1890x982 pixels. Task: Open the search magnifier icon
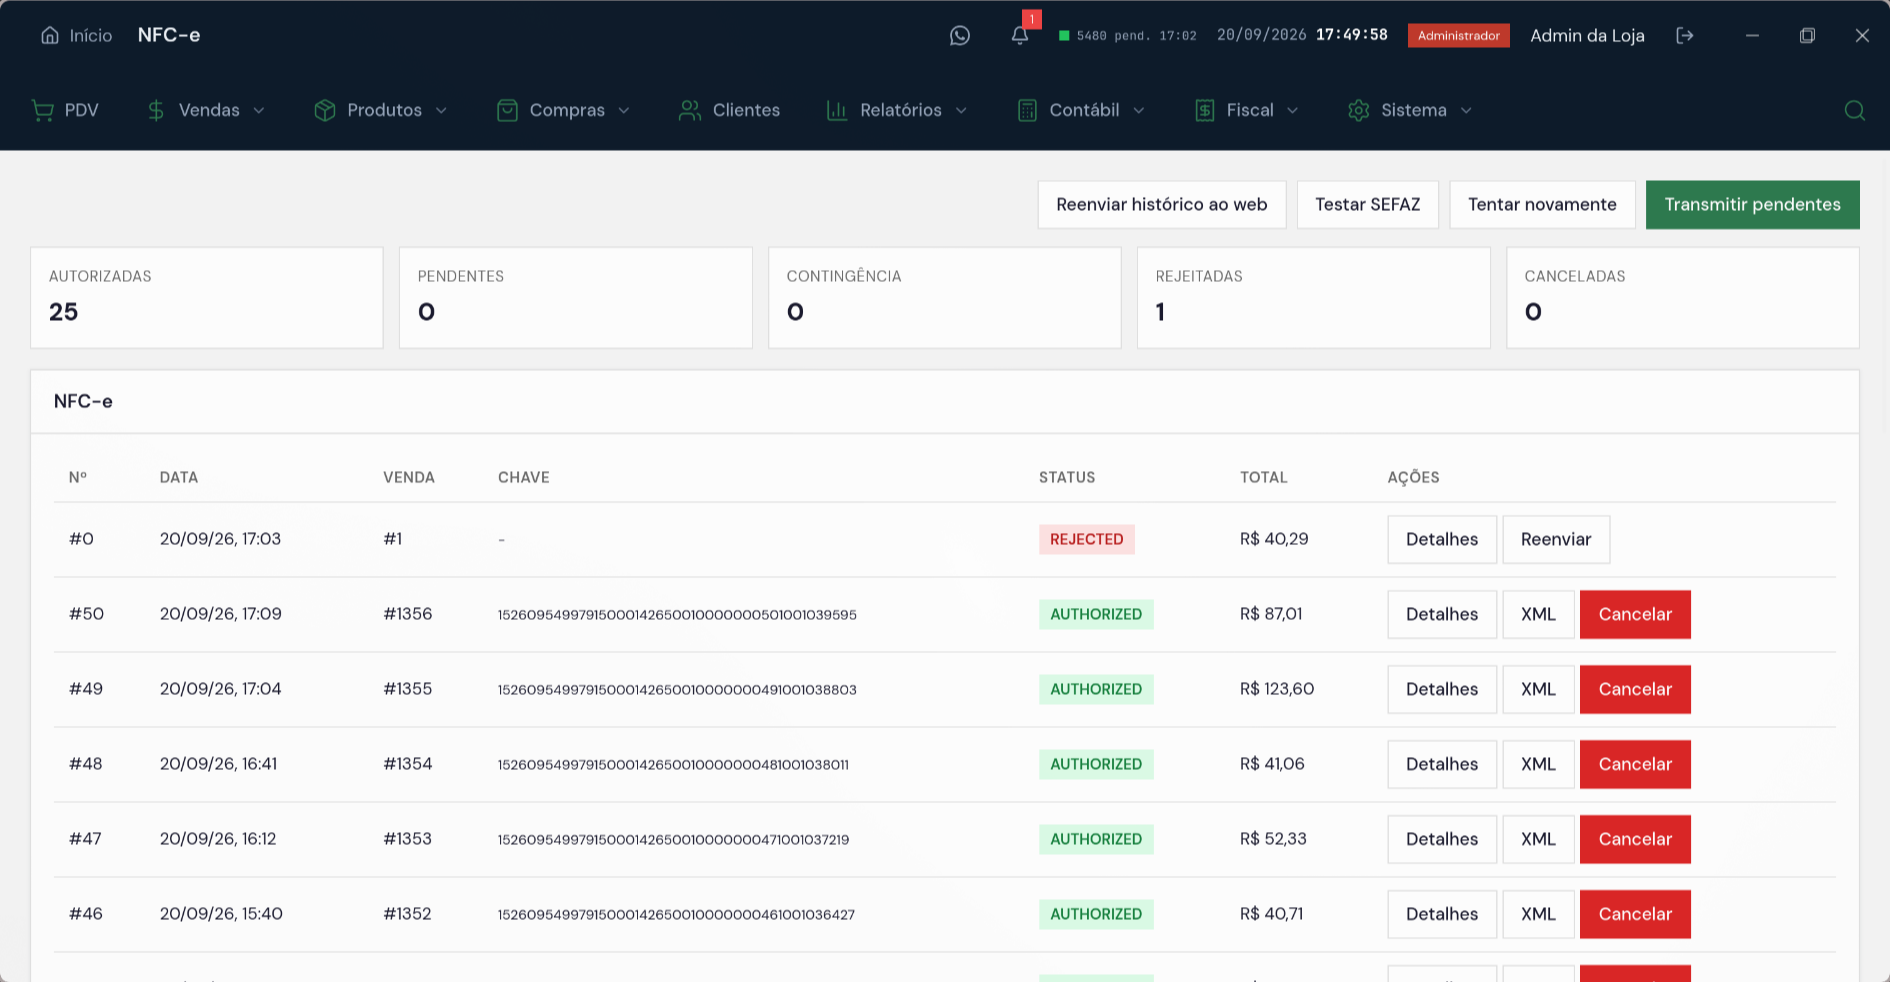pyautogui.click(x=1854, y=110)
